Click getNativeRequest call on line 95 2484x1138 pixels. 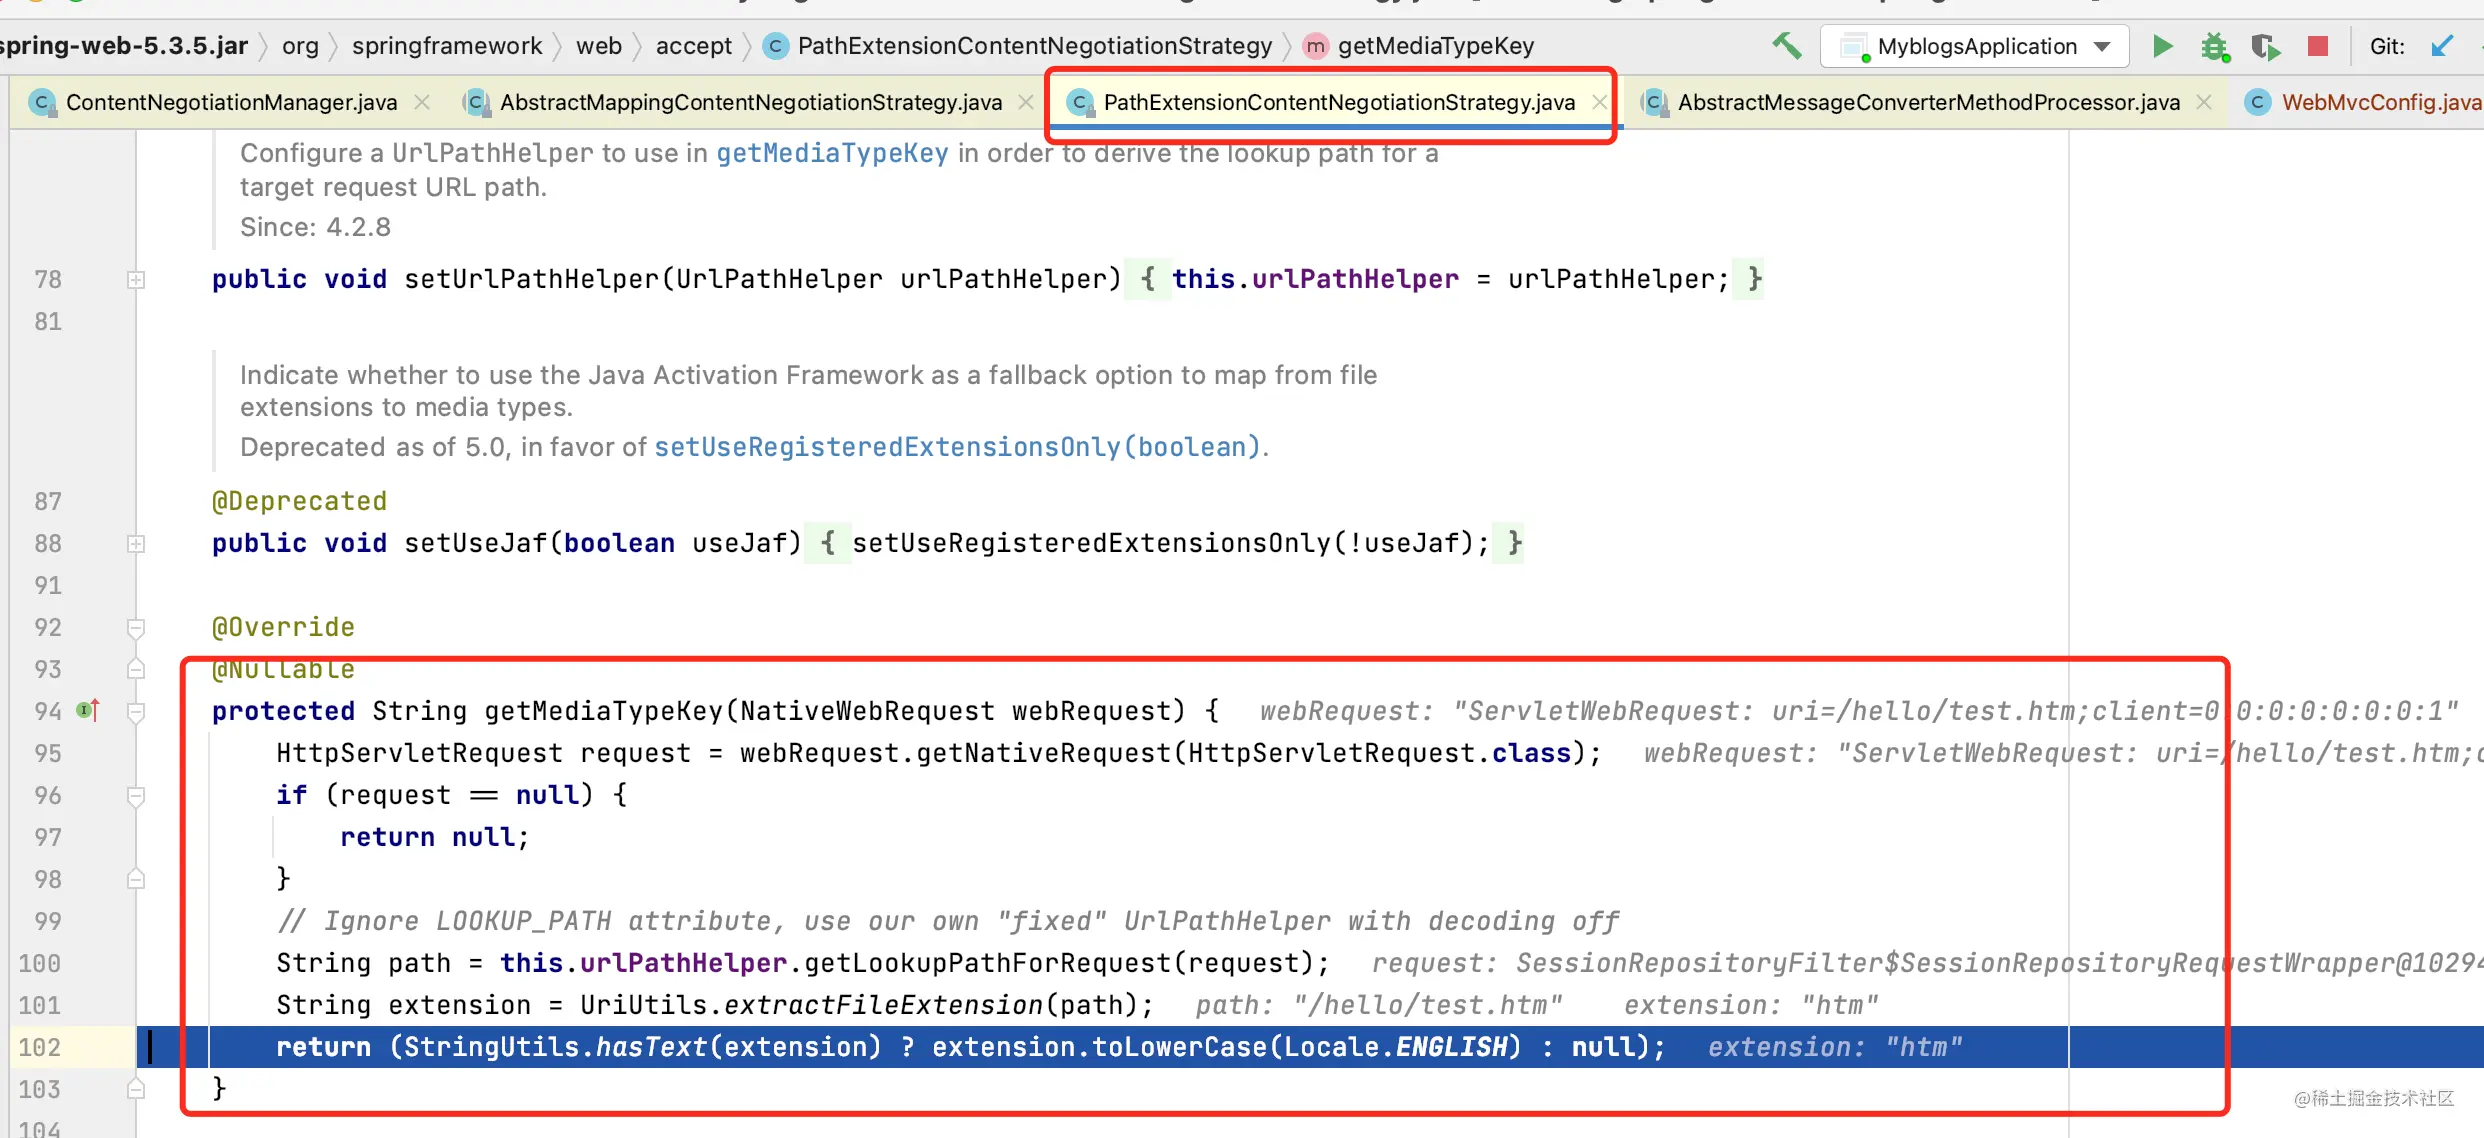1044,753
